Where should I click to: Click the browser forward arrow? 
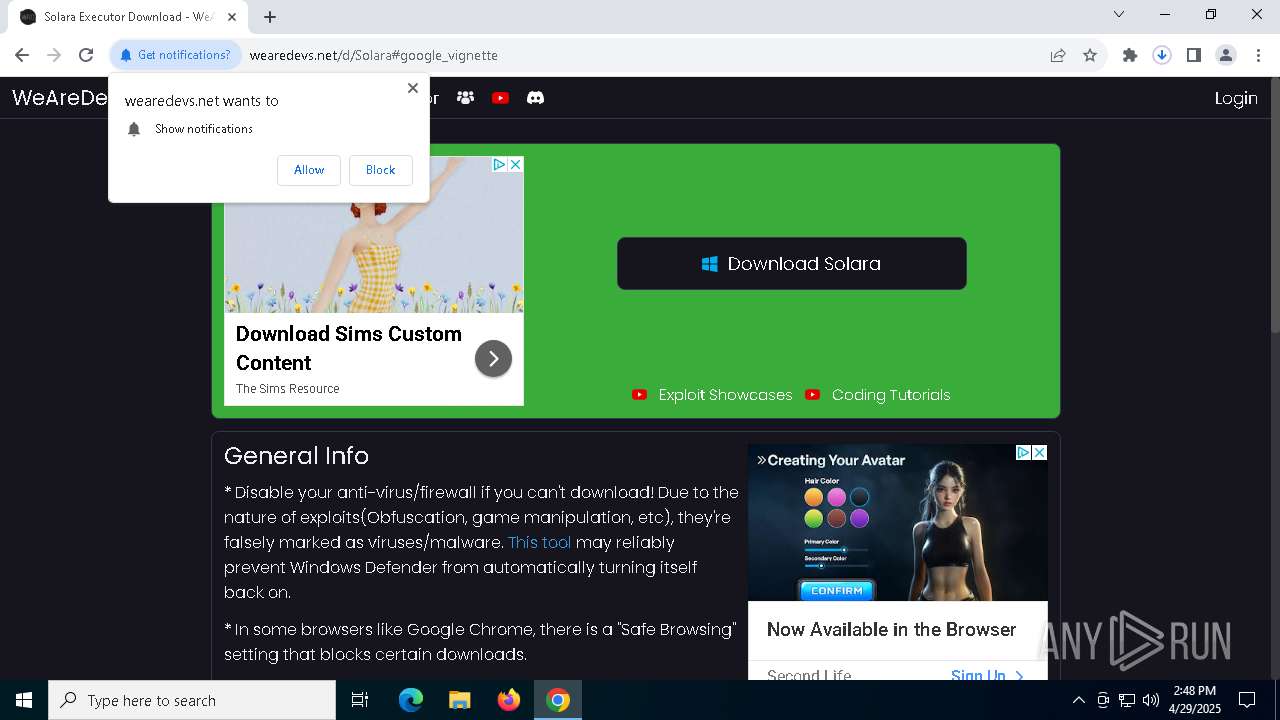54,55
